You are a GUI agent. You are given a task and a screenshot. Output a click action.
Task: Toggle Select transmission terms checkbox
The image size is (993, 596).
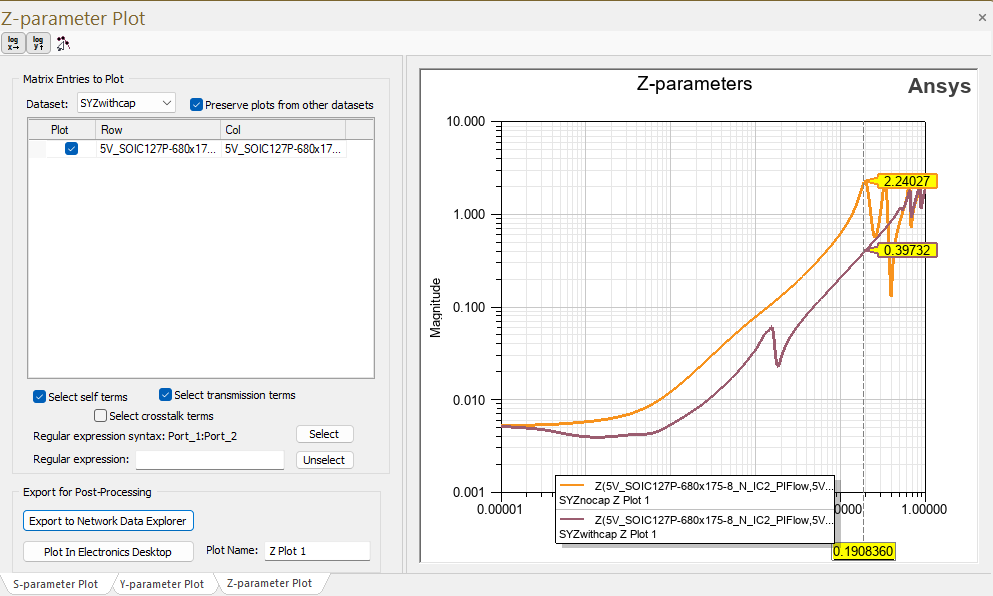click(x=166, y=395)
